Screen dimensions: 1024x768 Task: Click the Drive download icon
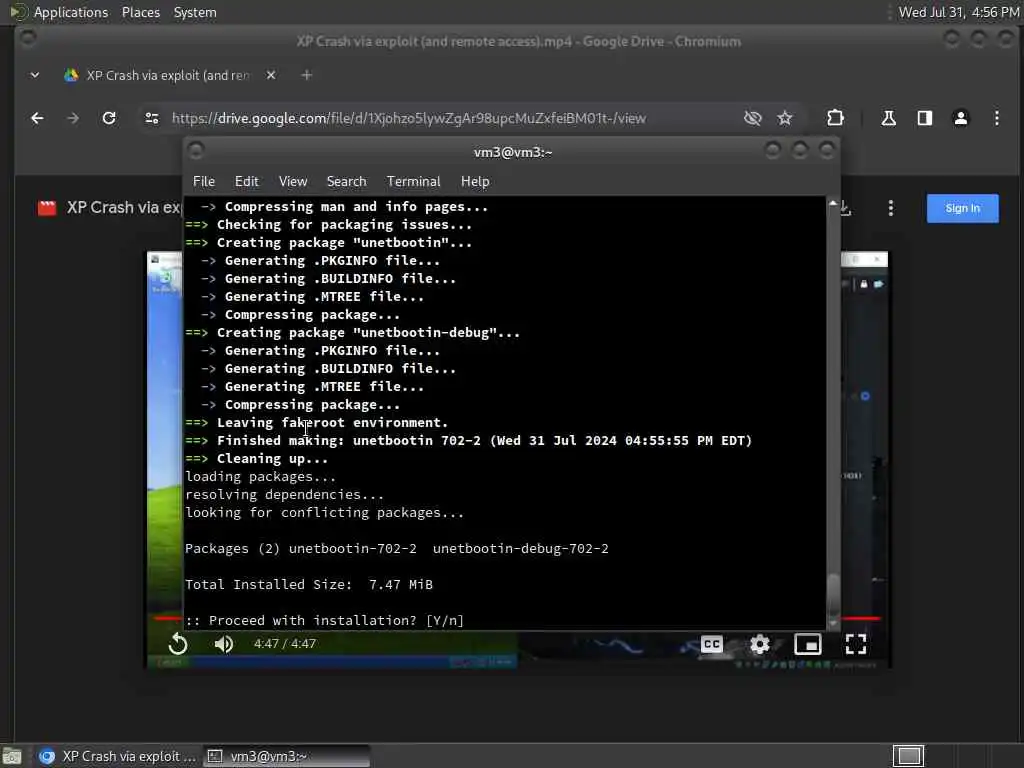[846, 208]
